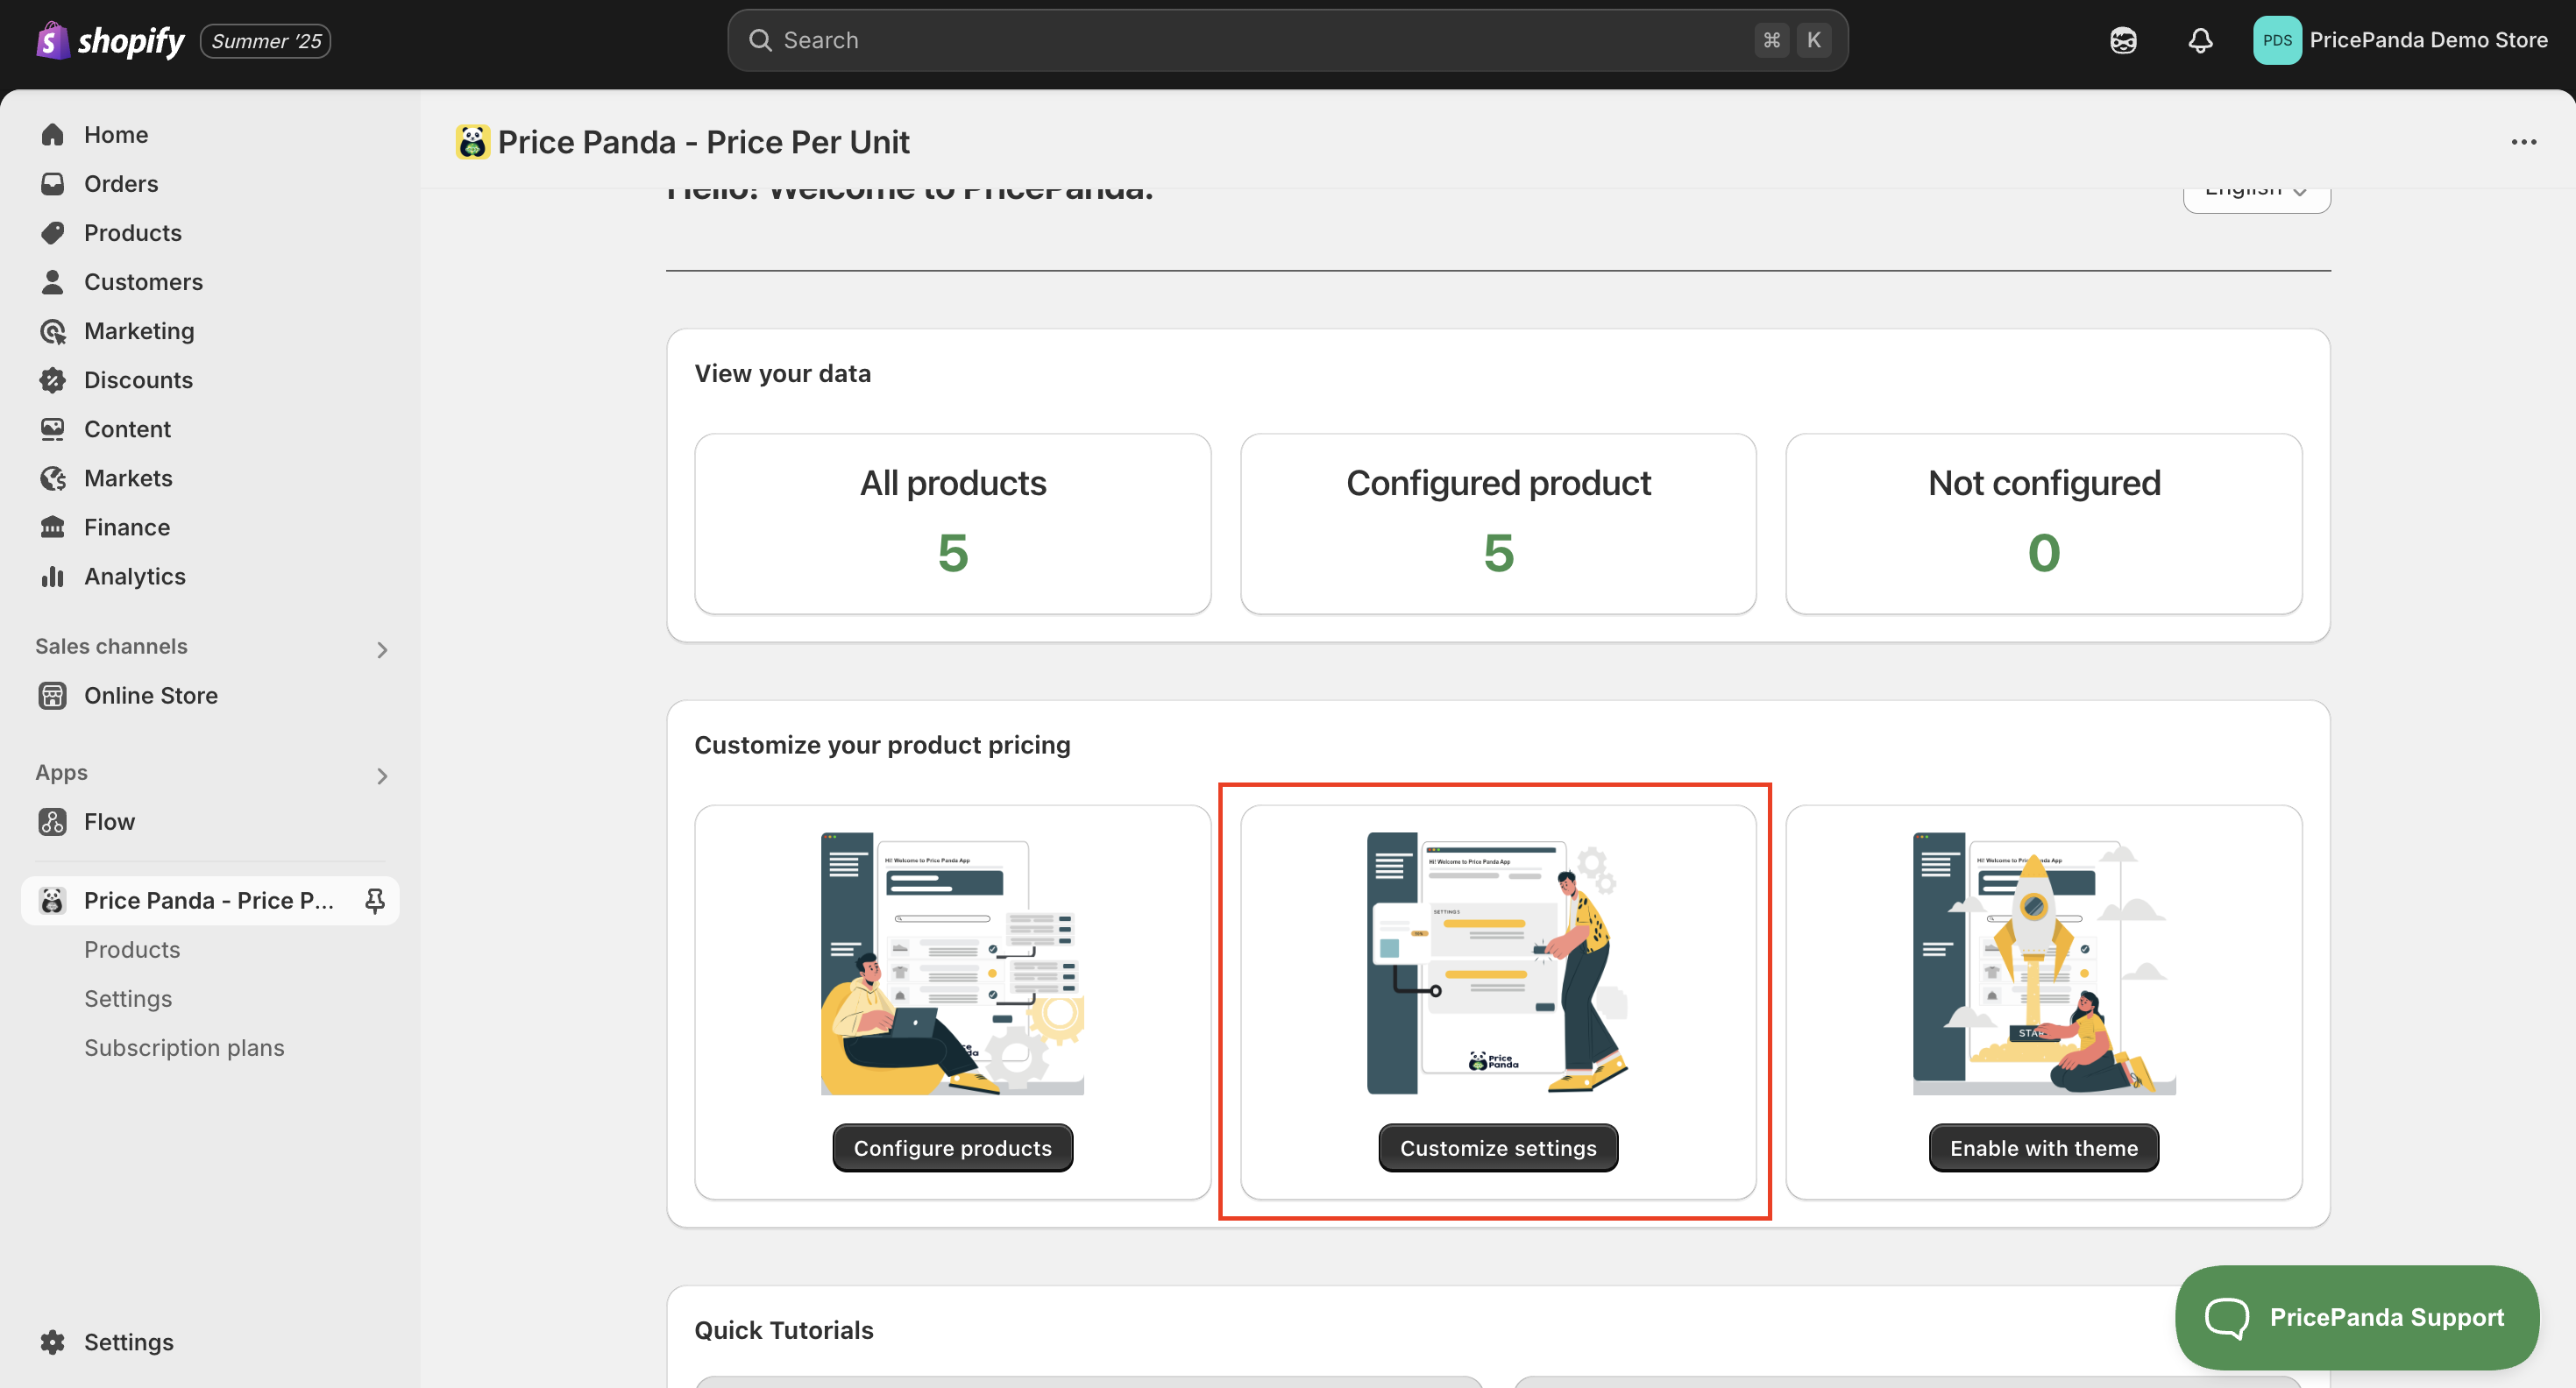Click the Summer '25 edition badge
2576x1388 pixels.
pyautogui.click(x=265, y=41)
